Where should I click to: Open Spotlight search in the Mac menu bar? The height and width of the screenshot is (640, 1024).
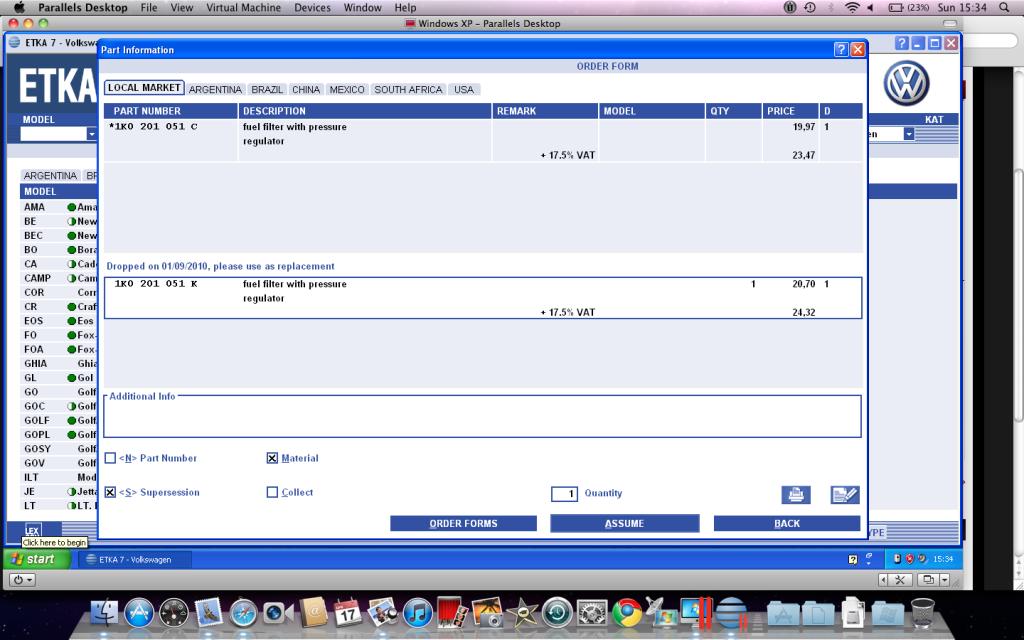pos(1004,8)
